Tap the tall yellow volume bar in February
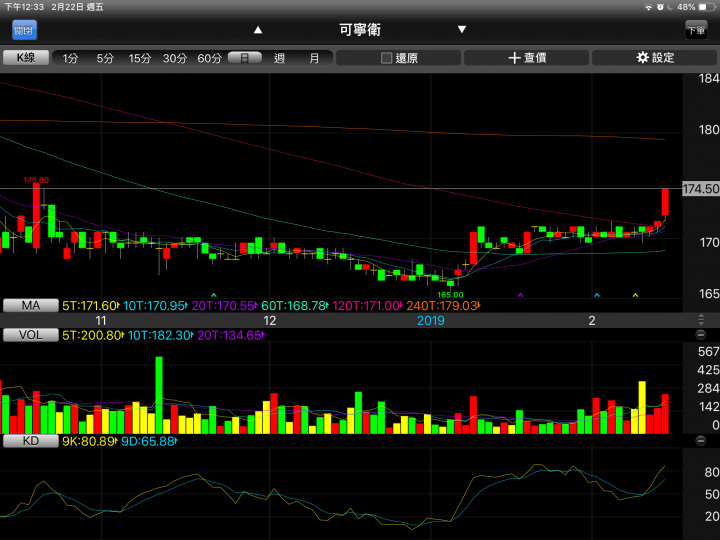 [642, 407]
